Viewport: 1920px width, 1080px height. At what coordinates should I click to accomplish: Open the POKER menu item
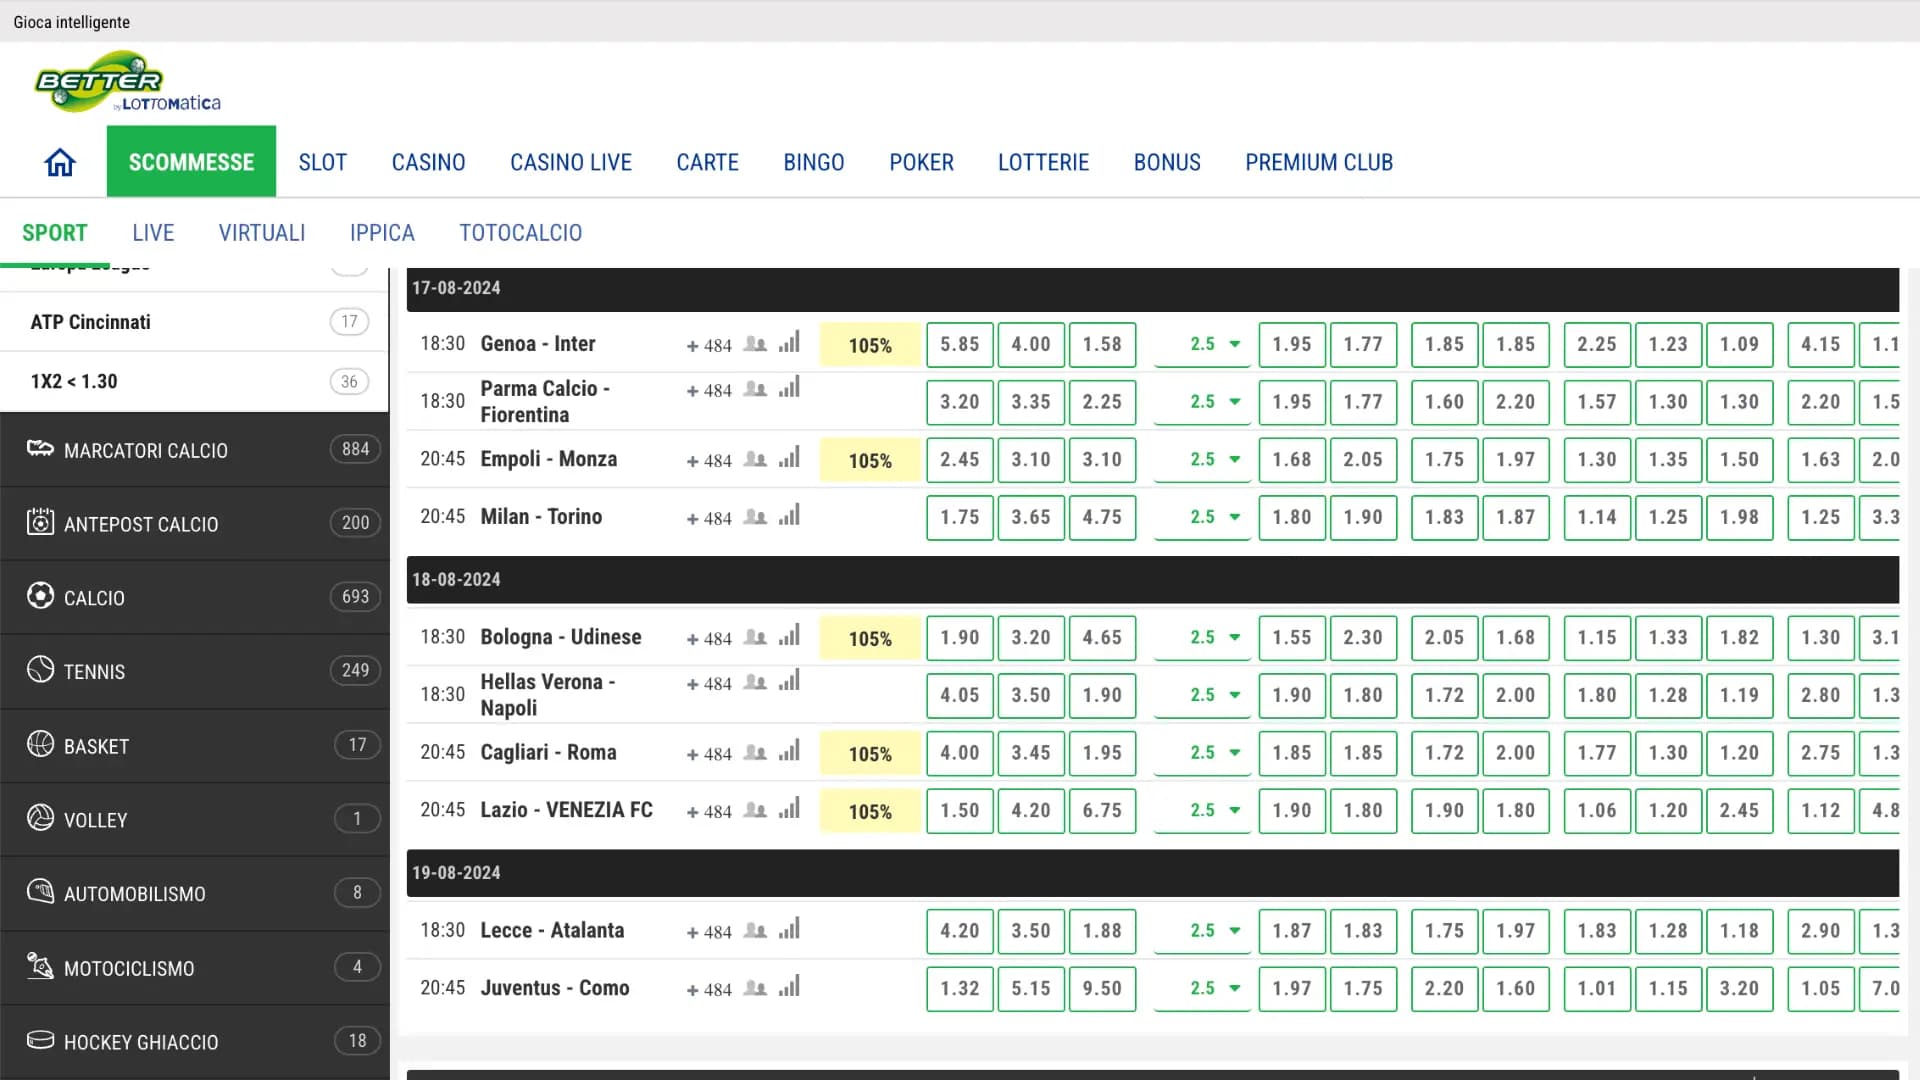pos(921,161)
